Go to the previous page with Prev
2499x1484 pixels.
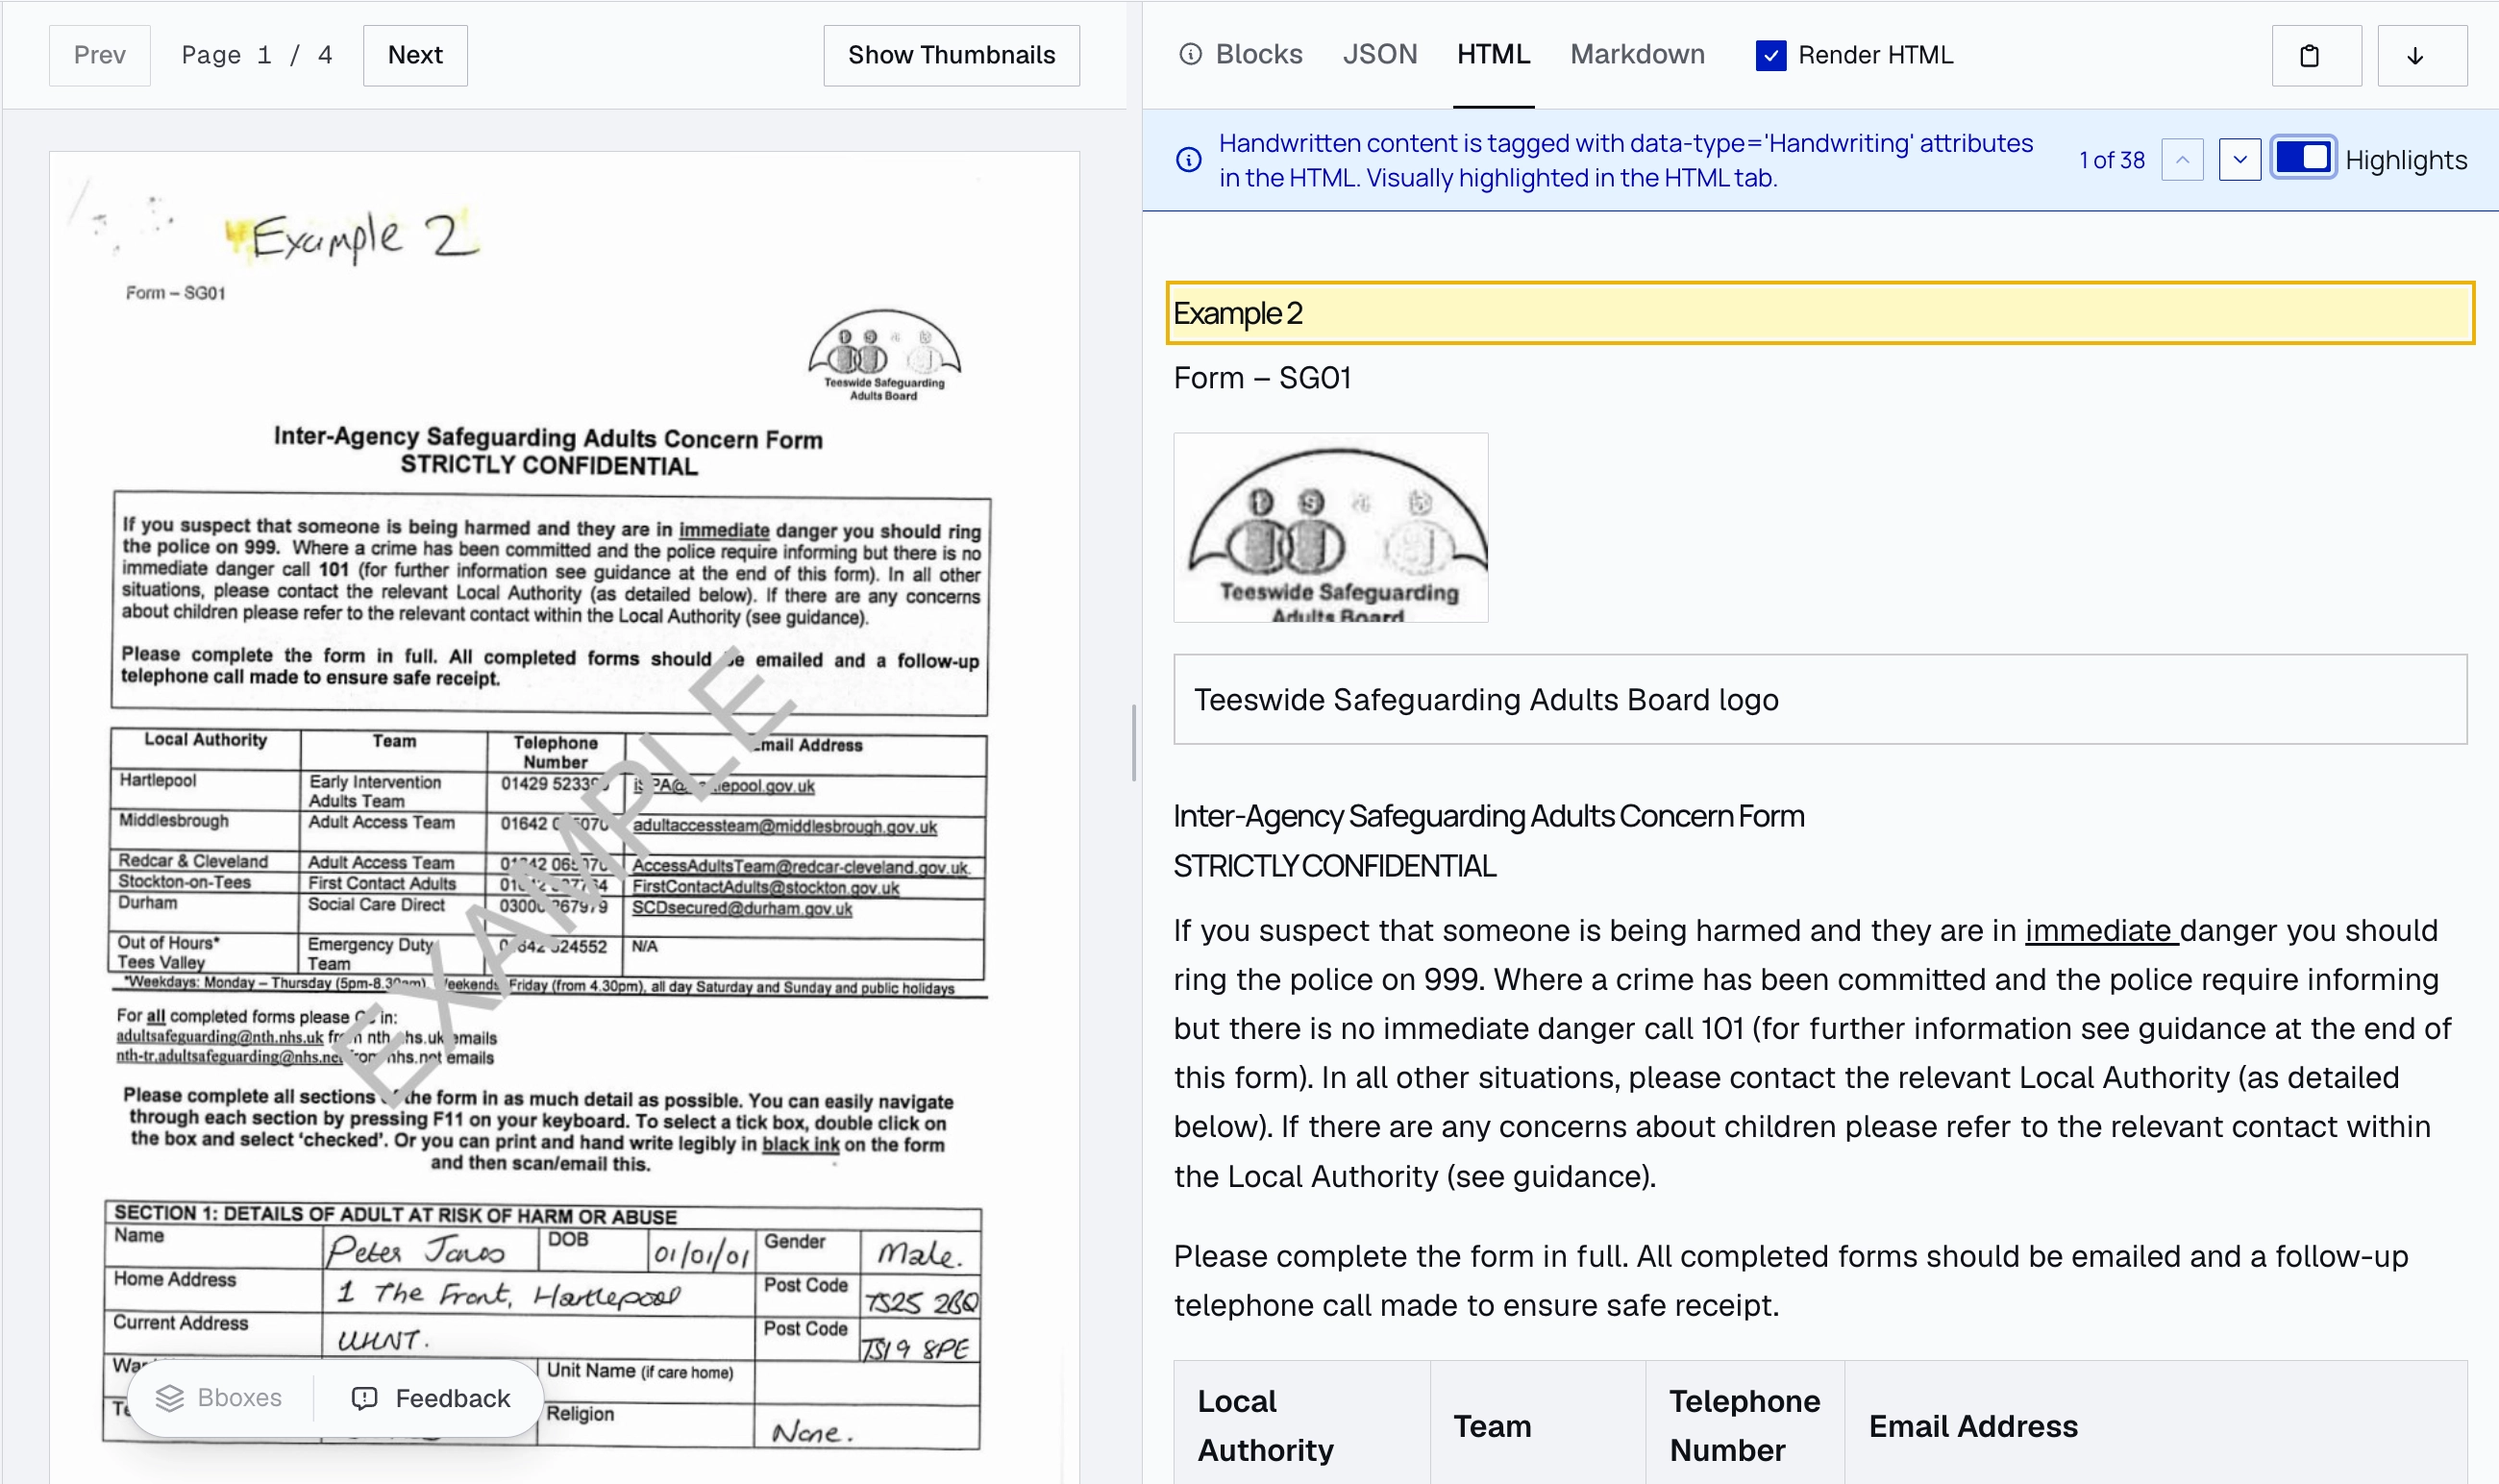(99, 55)
